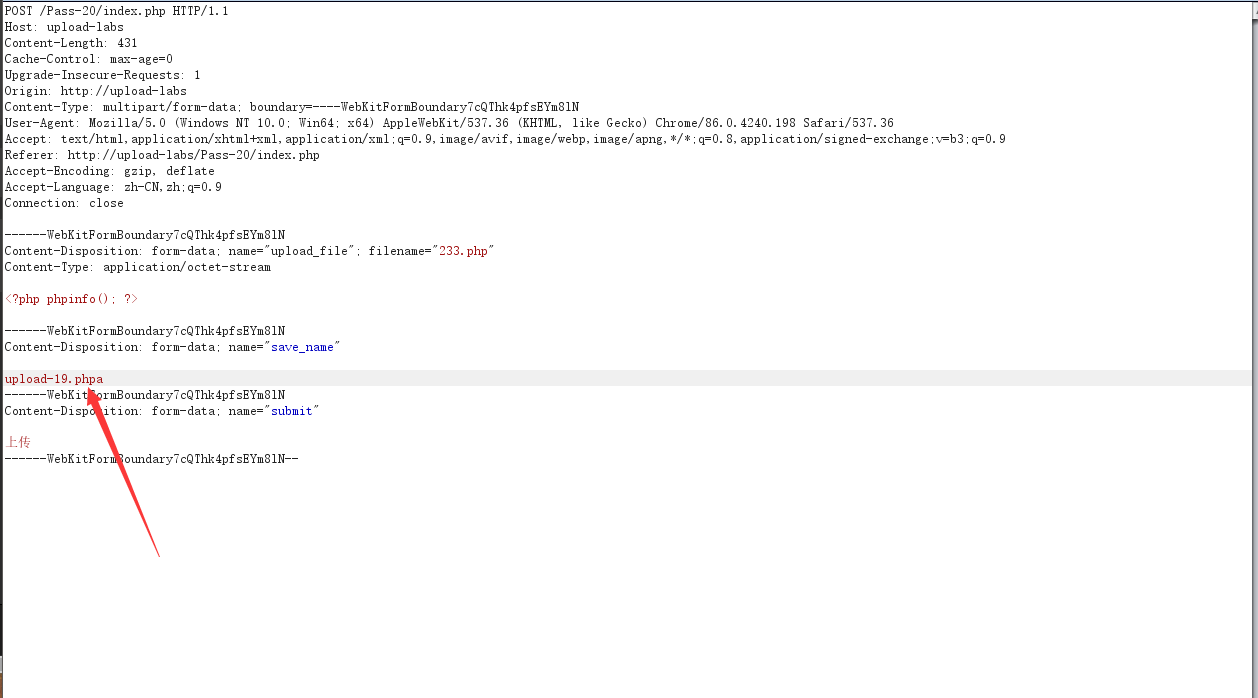This screenshot has height=698, width=1258.
Task: Click the "upload-19.phpa" save name text
Action: click(x=53, y=379)
